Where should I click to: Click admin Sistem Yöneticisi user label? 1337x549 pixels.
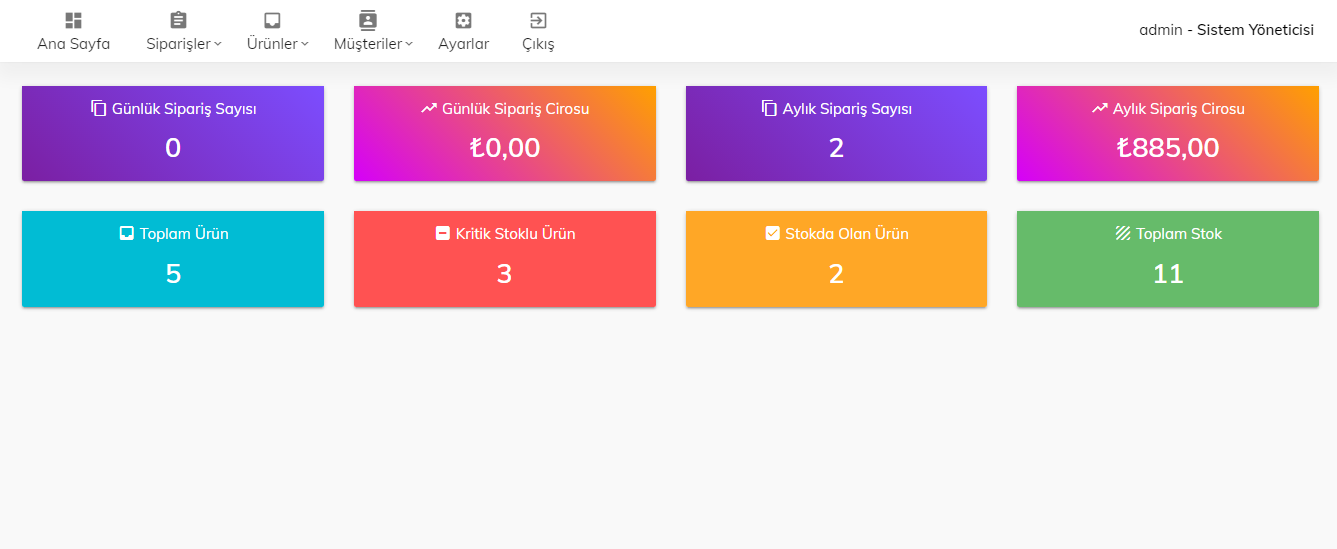[x=1226, y=30]
